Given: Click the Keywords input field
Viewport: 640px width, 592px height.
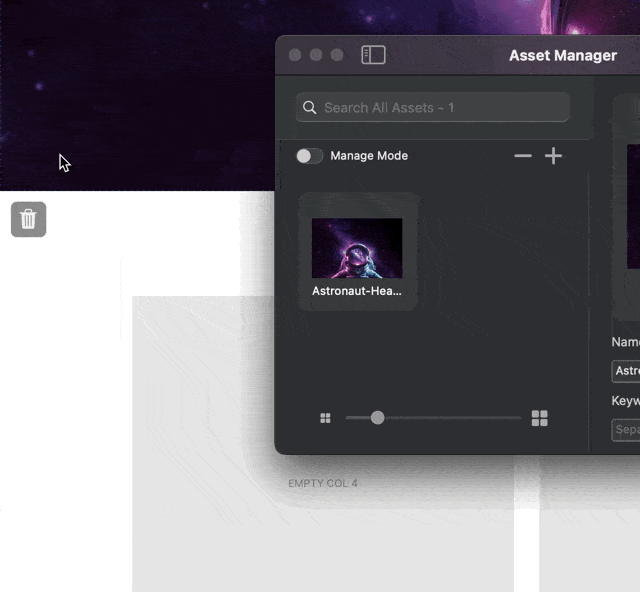Looking at the screenshot, I should [x=627, y=430].
